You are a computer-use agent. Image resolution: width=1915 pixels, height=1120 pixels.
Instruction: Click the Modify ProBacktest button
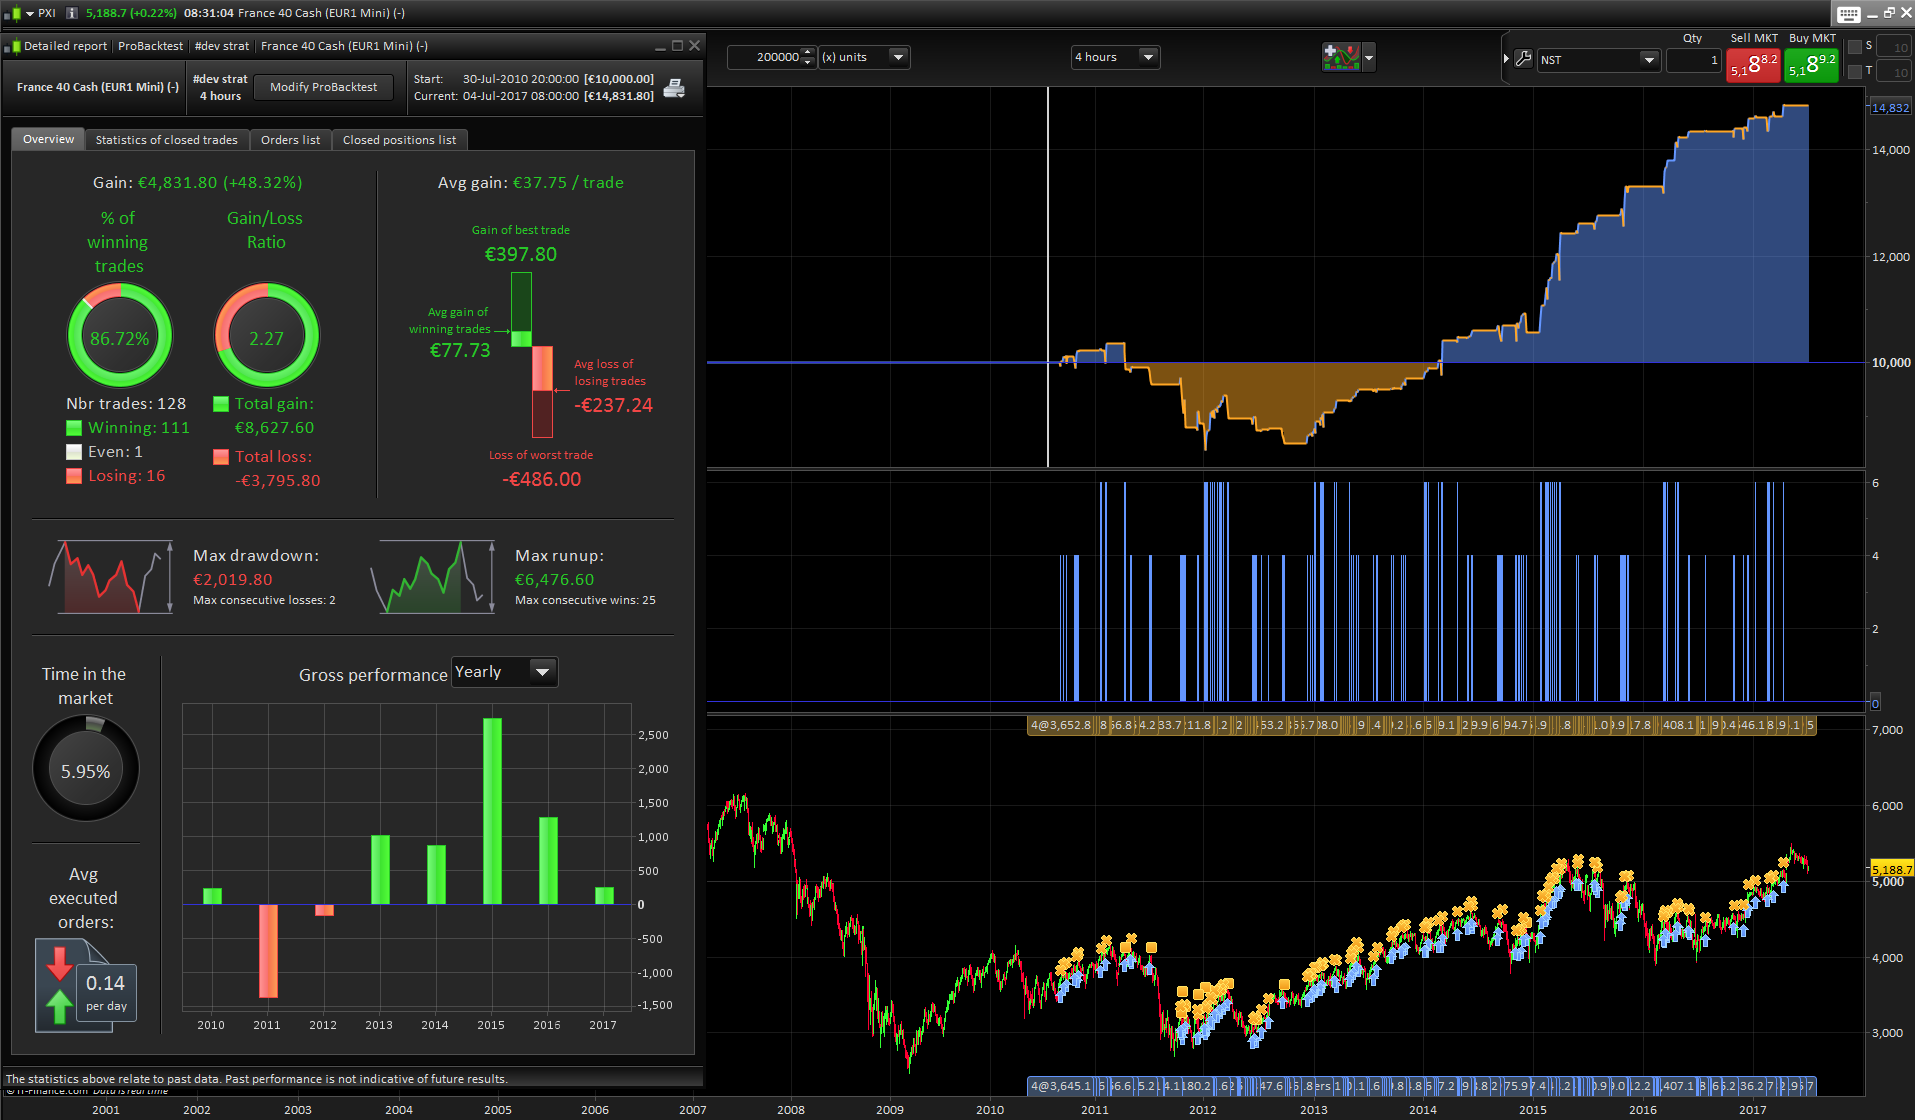(324, 87)
